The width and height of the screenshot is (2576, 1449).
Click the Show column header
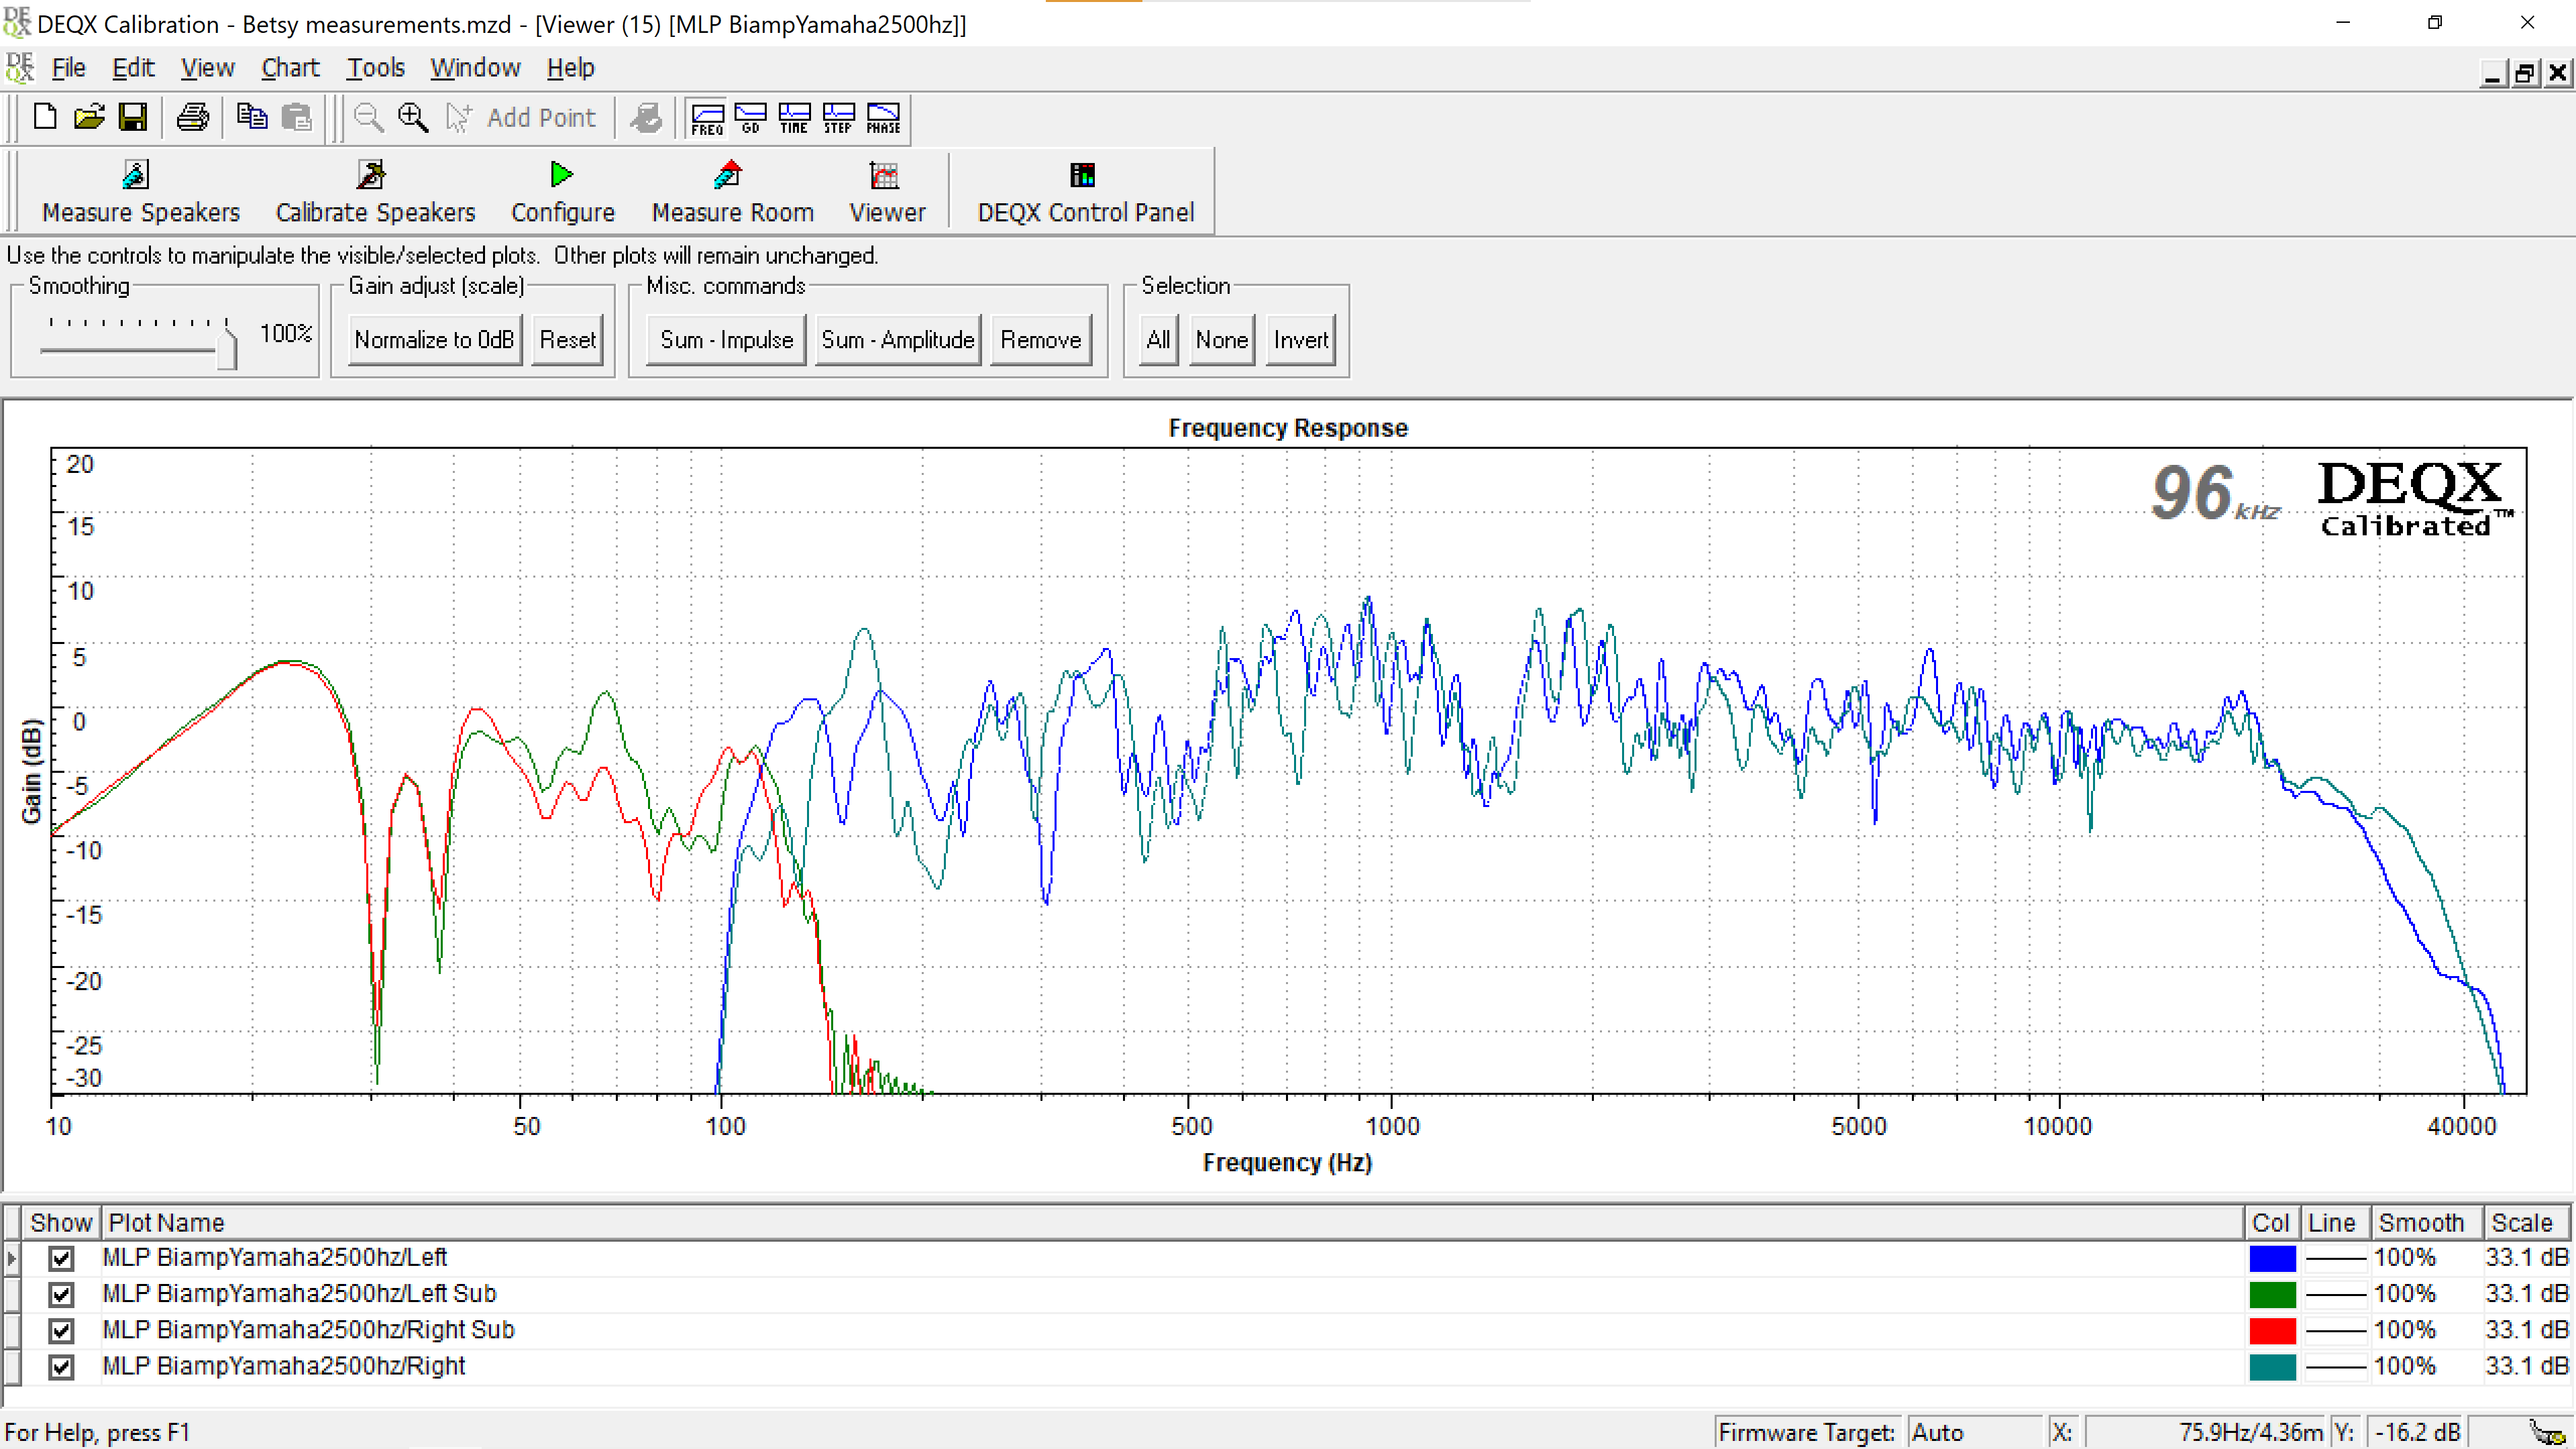click(x=60, y=1222)
